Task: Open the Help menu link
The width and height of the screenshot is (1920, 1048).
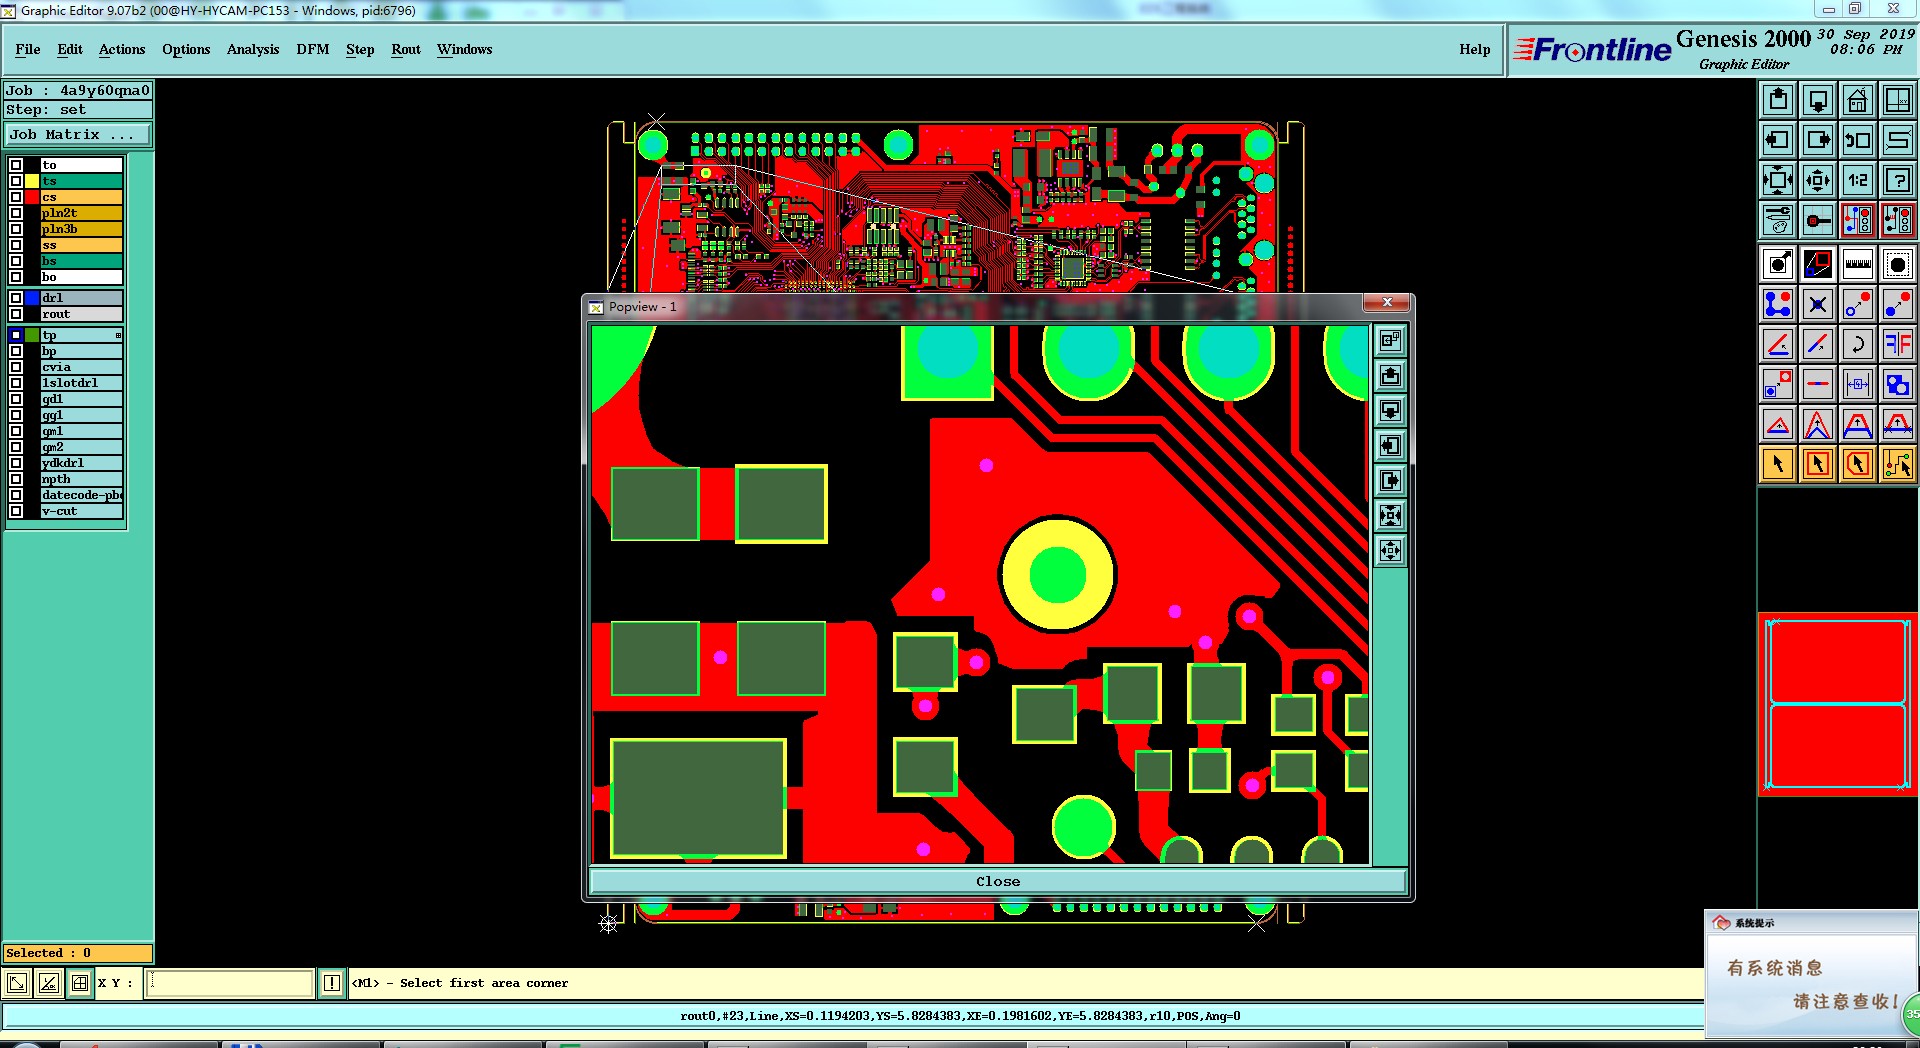Action: pos(1474,49)
